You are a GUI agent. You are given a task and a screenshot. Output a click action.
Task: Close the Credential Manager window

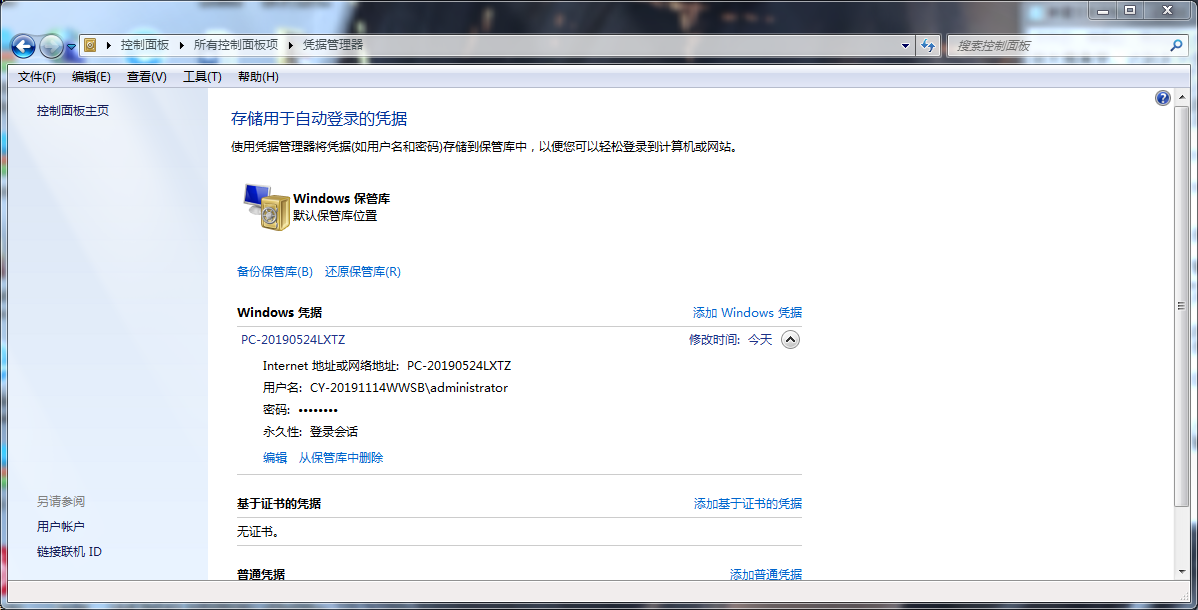pos(1167,10)
